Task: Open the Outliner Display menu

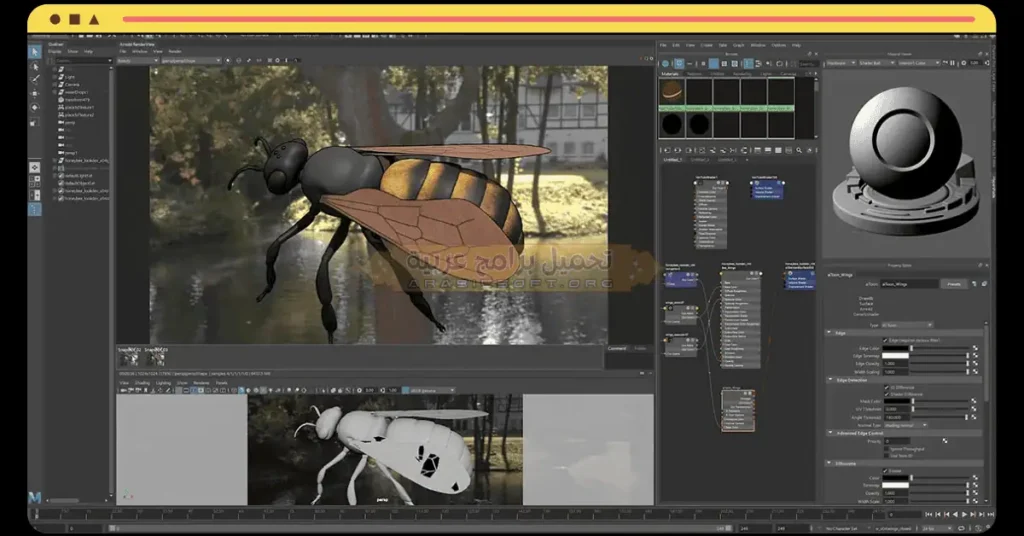Action: click(x=55, y=52)
